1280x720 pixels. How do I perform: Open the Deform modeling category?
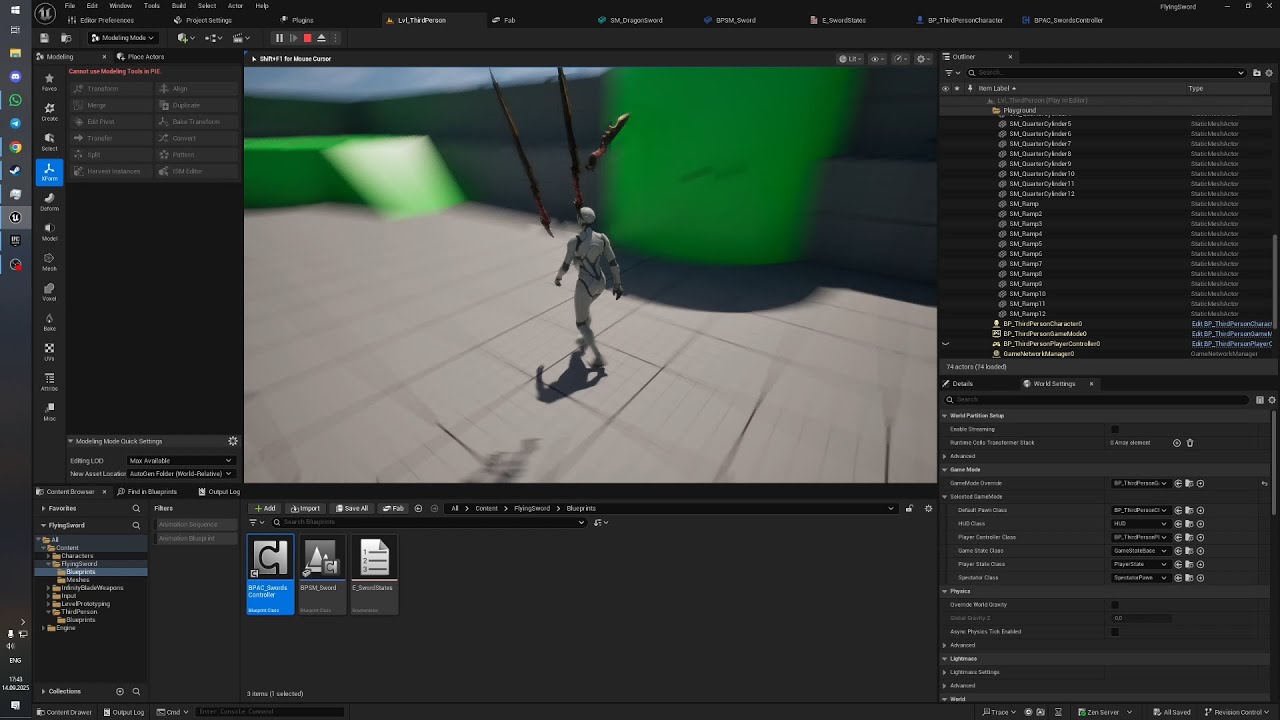49,202
